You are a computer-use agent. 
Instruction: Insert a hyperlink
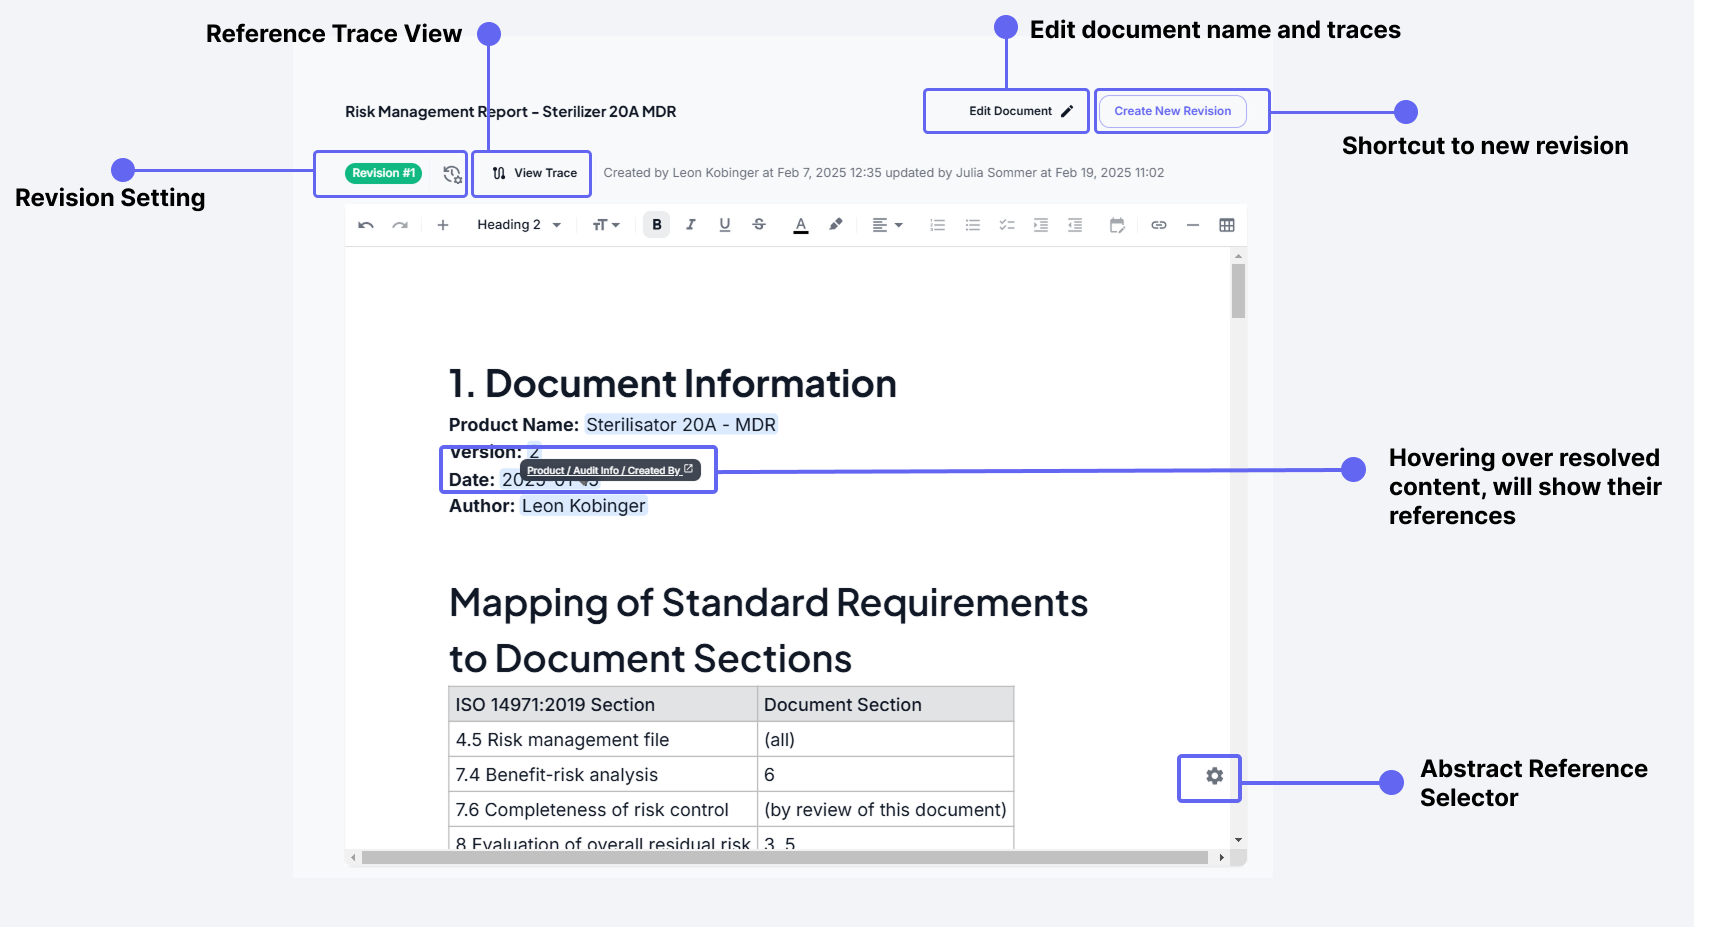[1159, 224]
